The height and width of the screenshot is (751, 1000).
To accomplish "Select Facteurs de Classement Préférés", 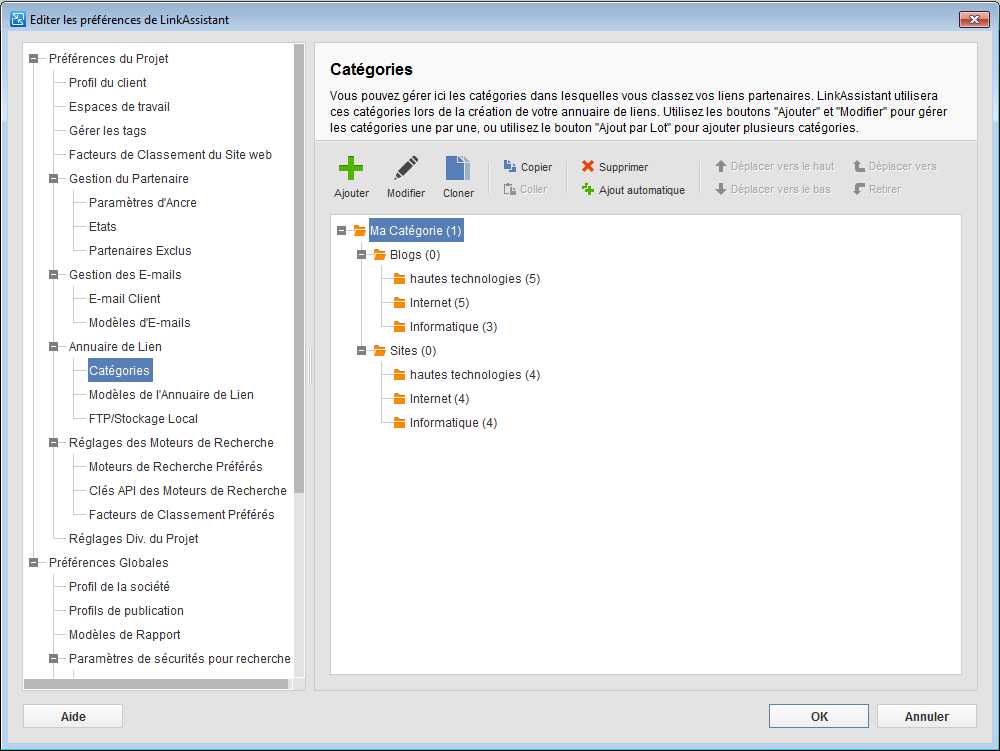I will (182, 514).
